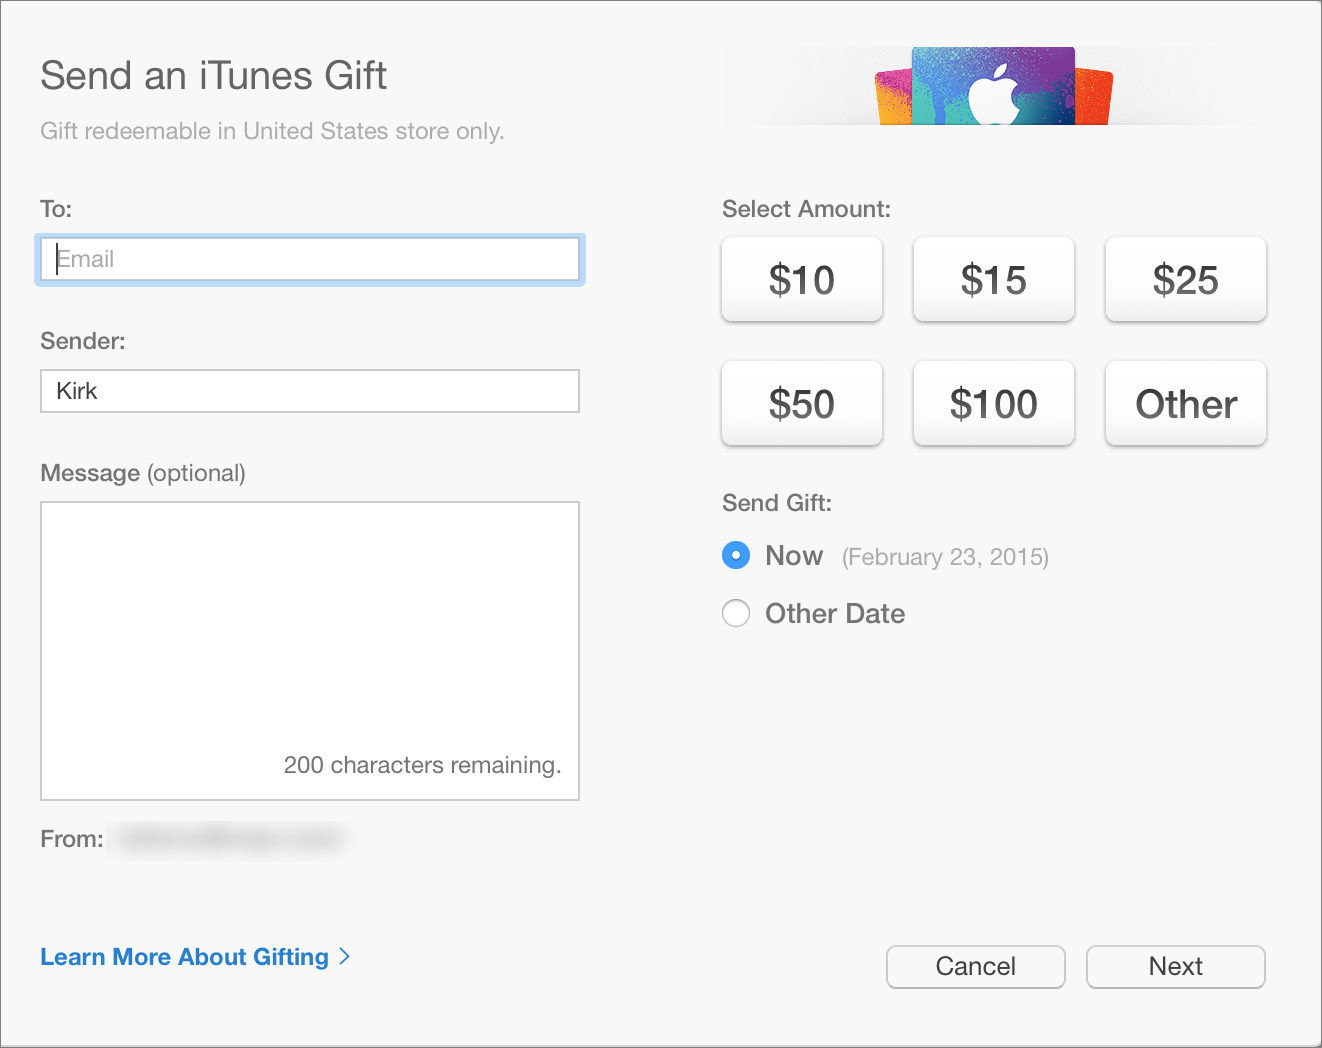The width and height of the screenshot is (1322, 1048).
Task: Open the Learn More About Gifting link
Action: [185, 957]
